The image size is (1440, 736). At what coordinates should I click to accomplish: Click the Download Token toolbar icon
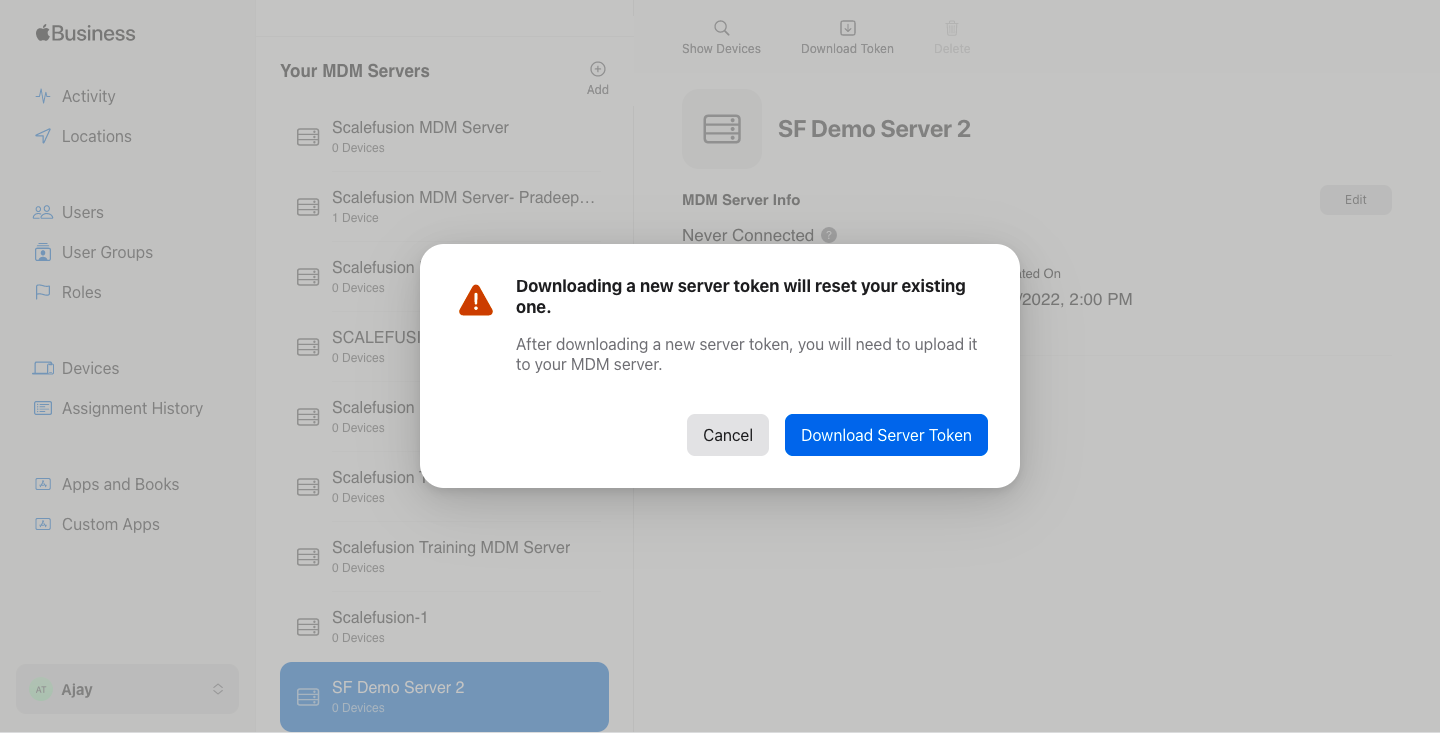[847, 28]
